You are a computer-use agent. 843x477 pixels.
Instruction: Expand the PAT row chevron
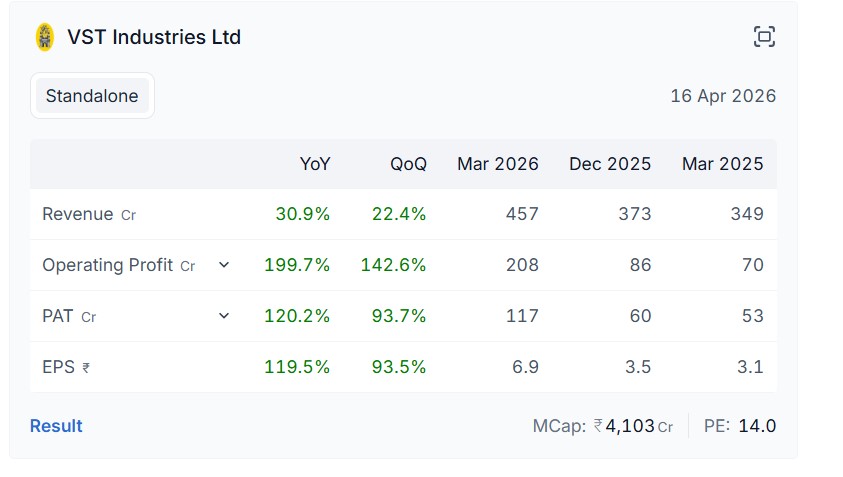224,316
